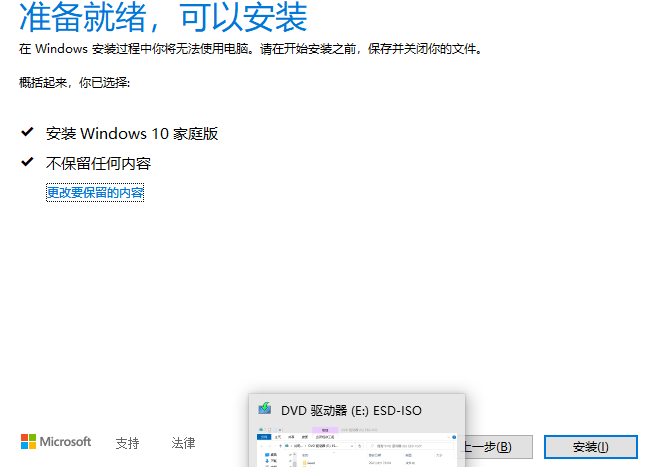
Task: Click the 安装 Windows 10 家庭版 text
Action: (132, 134)
